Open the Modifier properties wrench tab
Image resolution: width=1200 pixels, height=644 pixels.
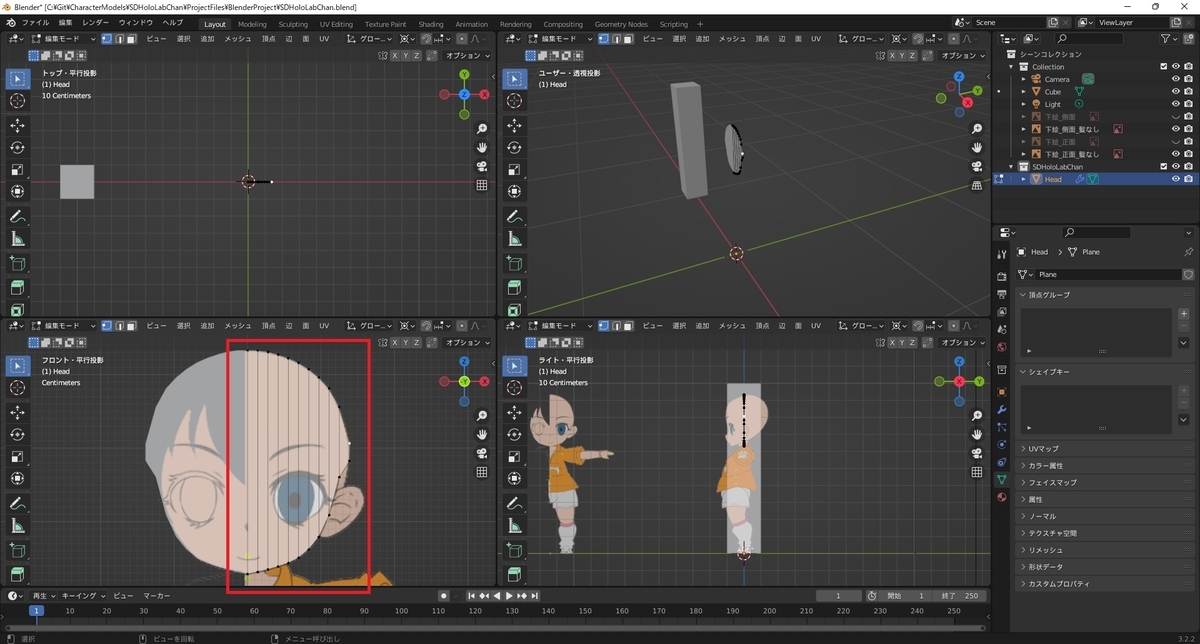tap(1002, 410)
